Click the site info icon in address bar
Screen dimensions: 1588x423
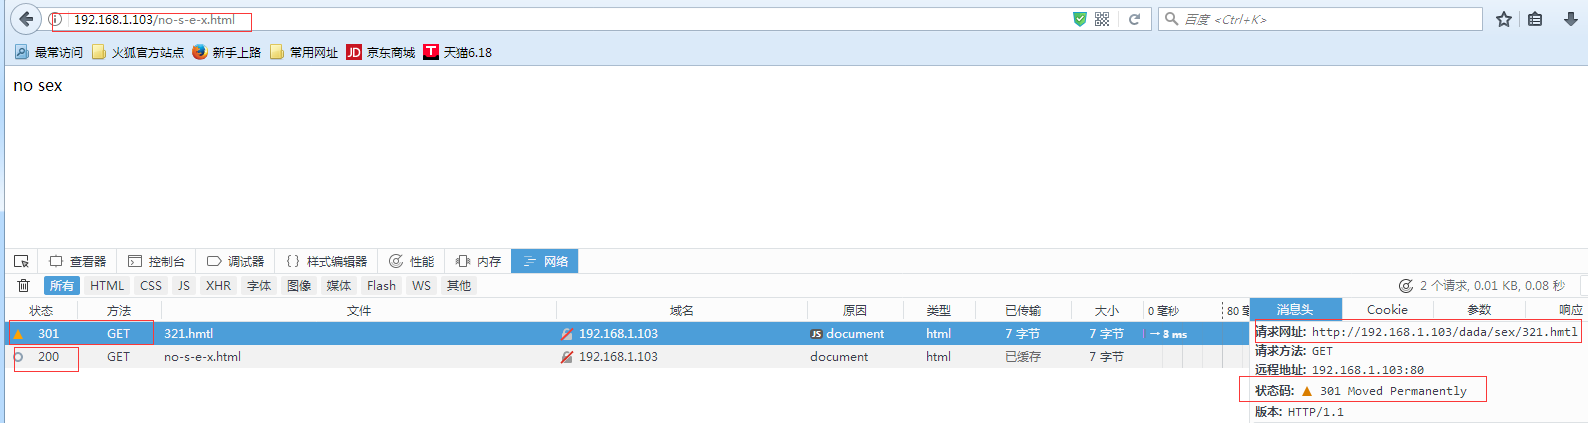(x=56, y=20)
